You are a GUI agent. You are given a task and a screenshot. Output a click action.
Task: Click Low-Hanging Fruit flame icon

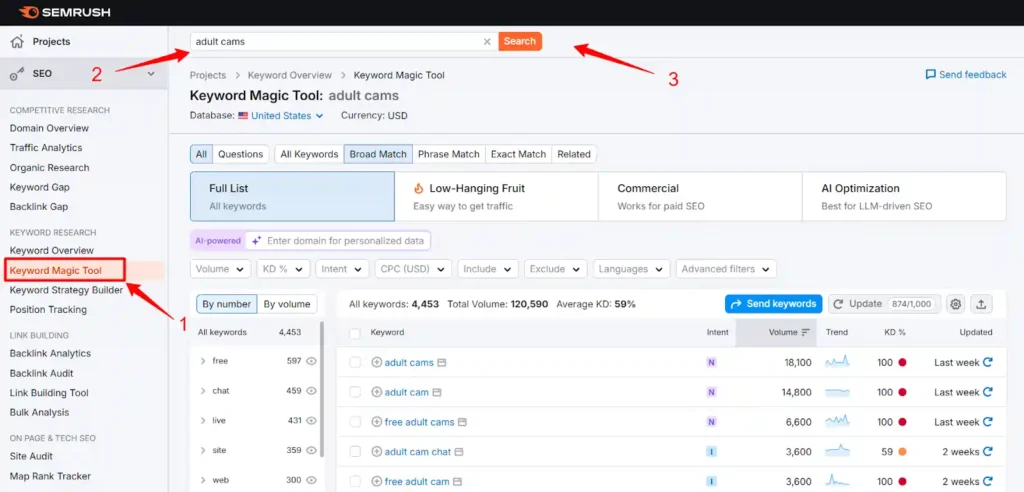pos(419,188)
